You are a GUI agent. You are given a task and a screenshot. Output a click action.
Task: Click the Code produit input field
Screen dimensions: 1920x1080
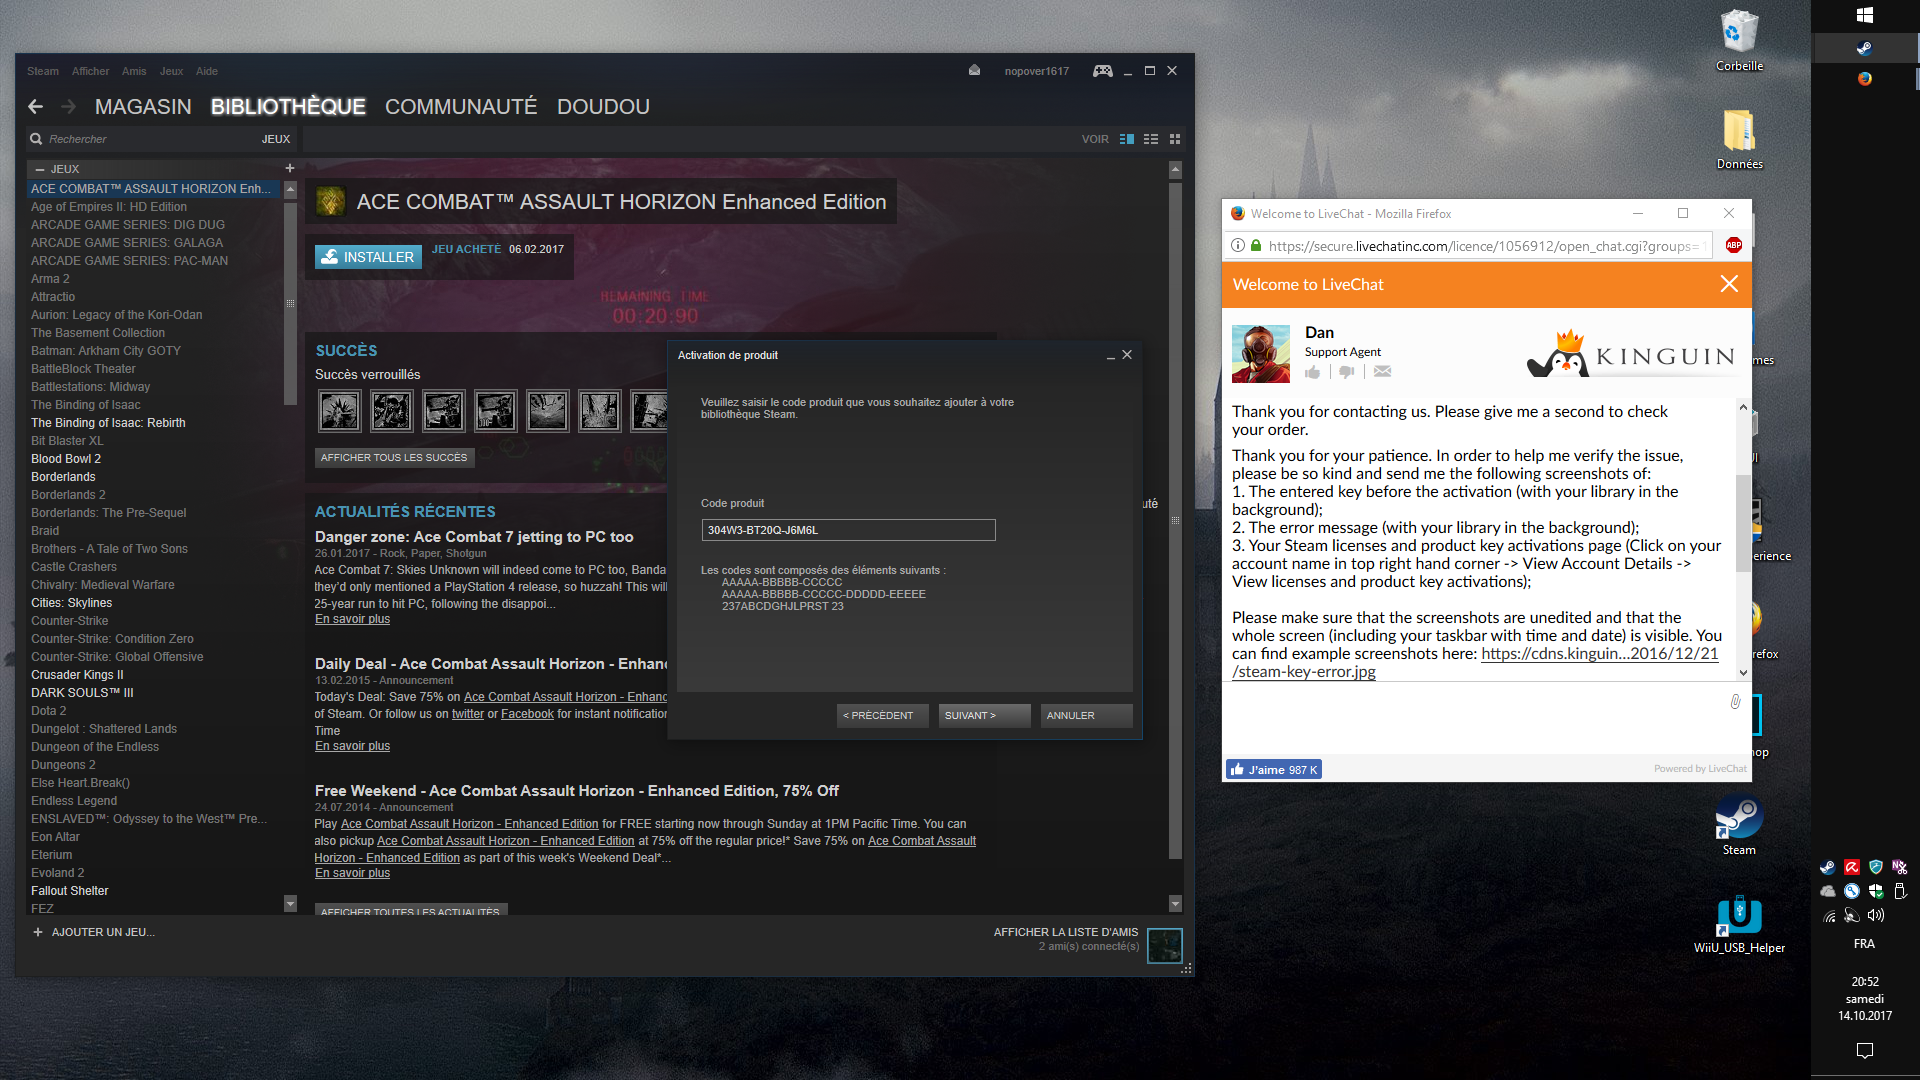tap(848, 530)
